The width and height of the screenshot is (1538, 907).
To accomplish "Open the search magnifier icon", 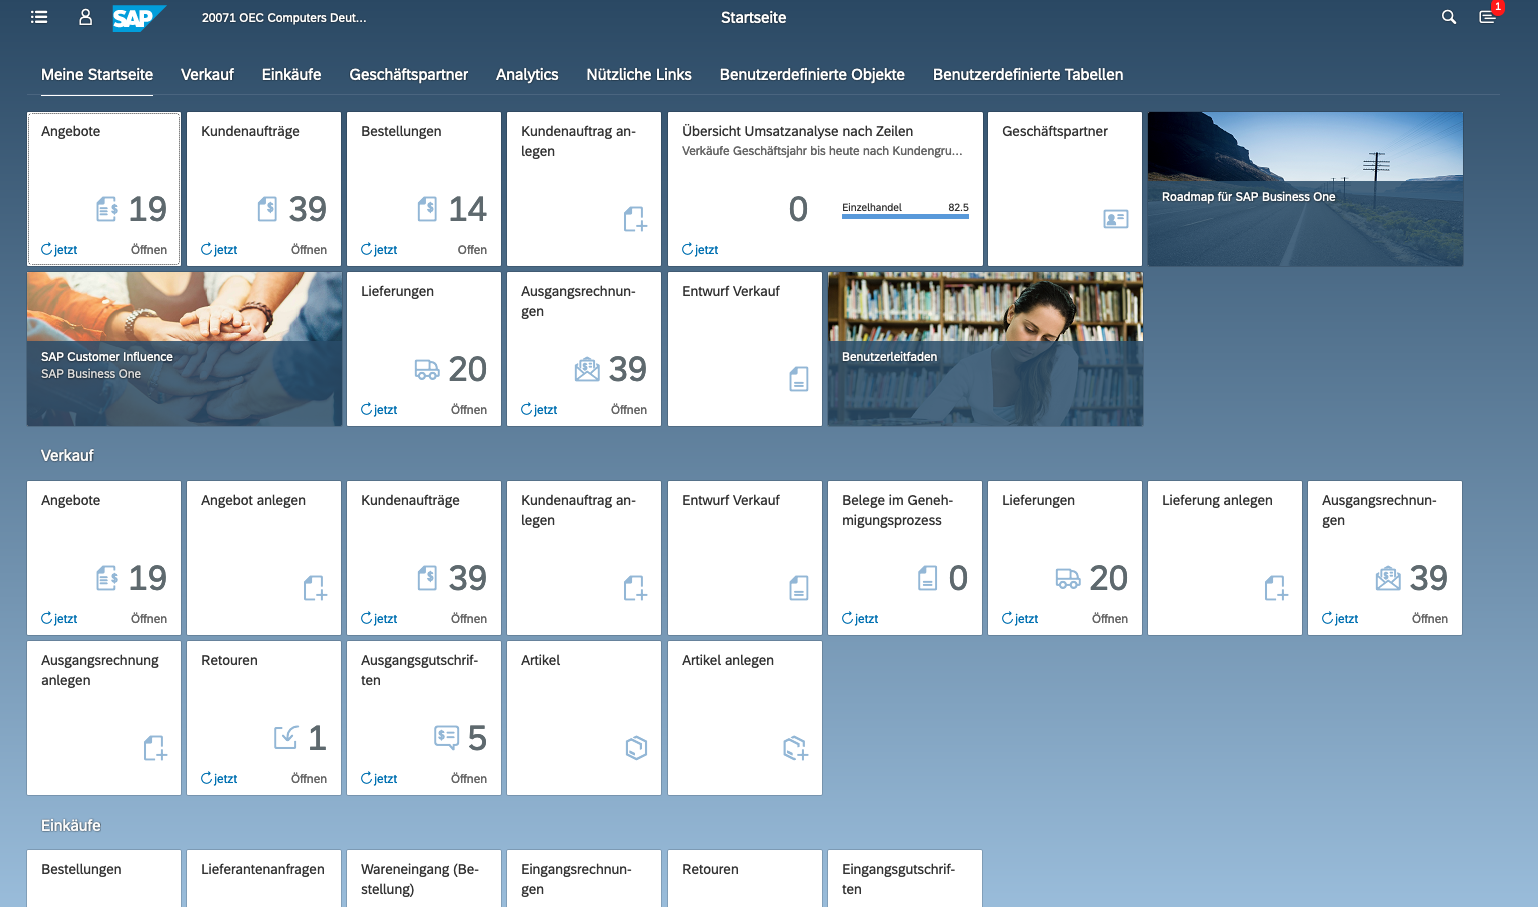I will tap(1448, 17).
